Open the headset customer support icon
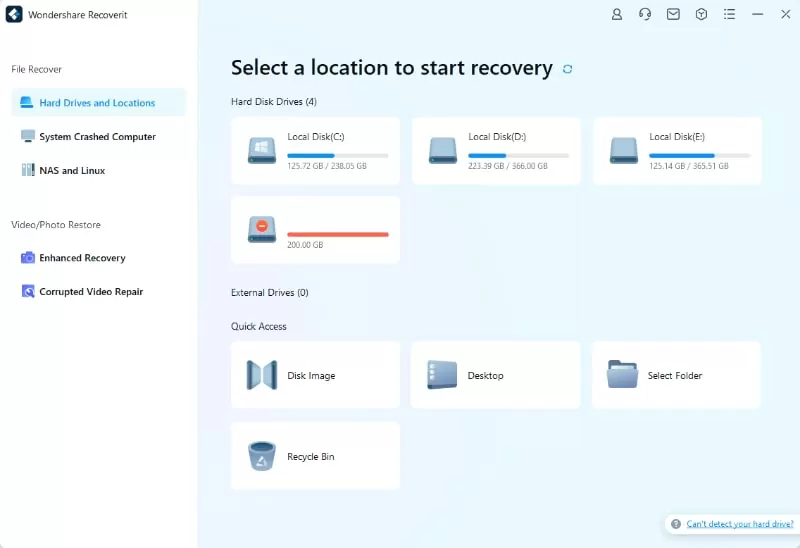The width and height of the screenshot is (800, 548). click(645, 14)
